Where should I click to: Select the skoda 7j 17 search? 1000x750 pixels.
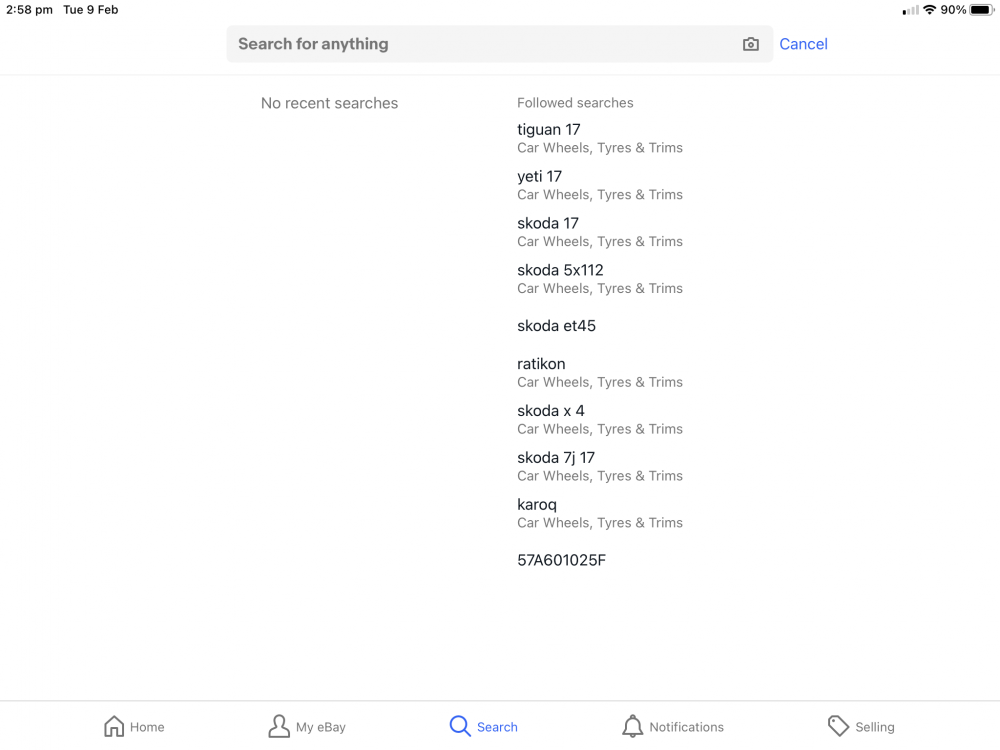600,466
